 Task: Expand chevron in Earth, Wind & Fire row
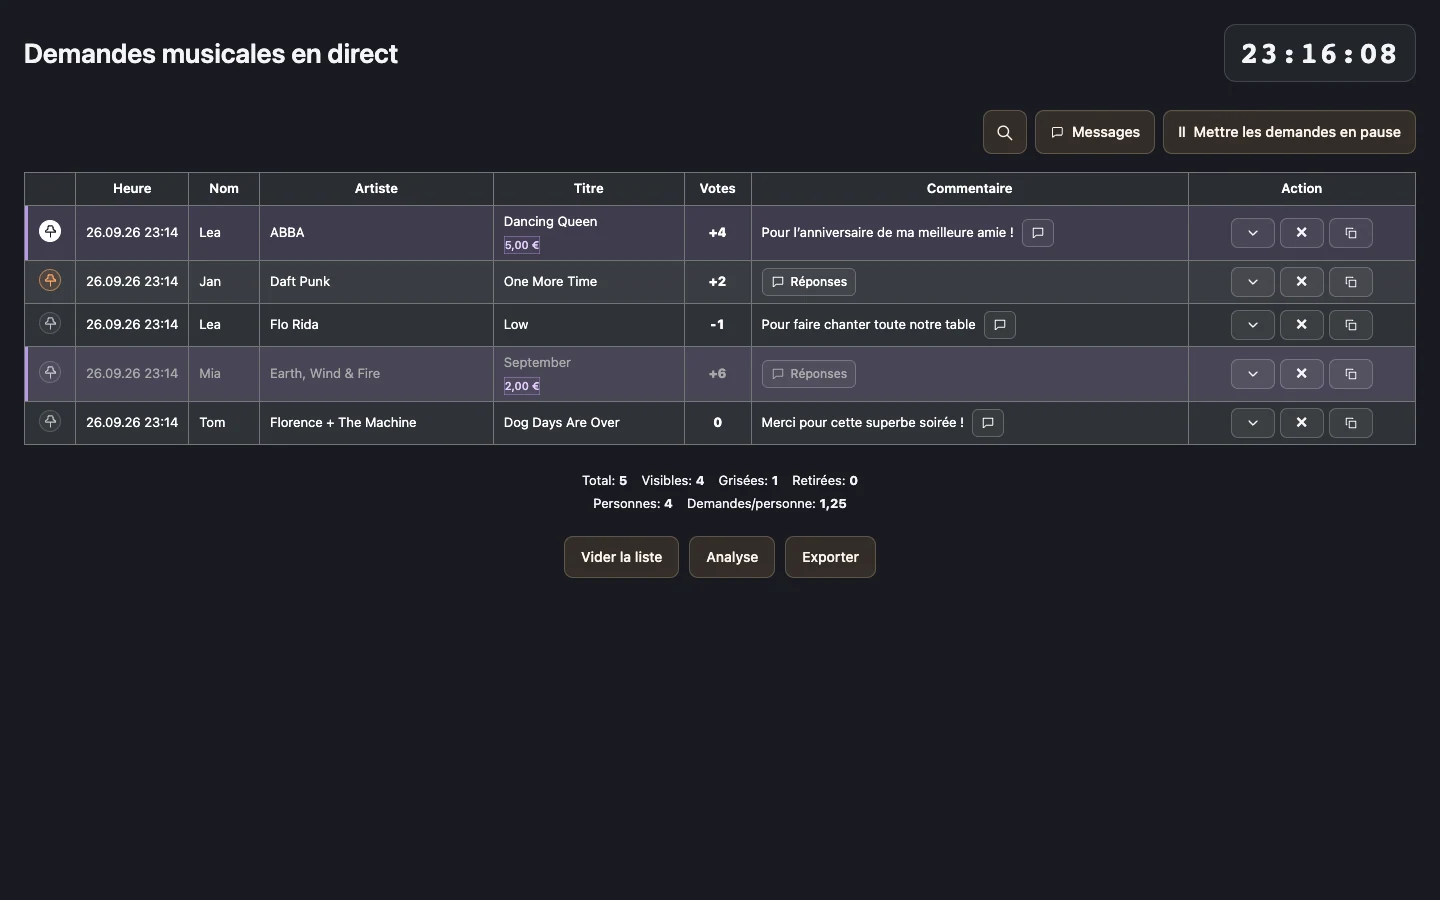1253,374
